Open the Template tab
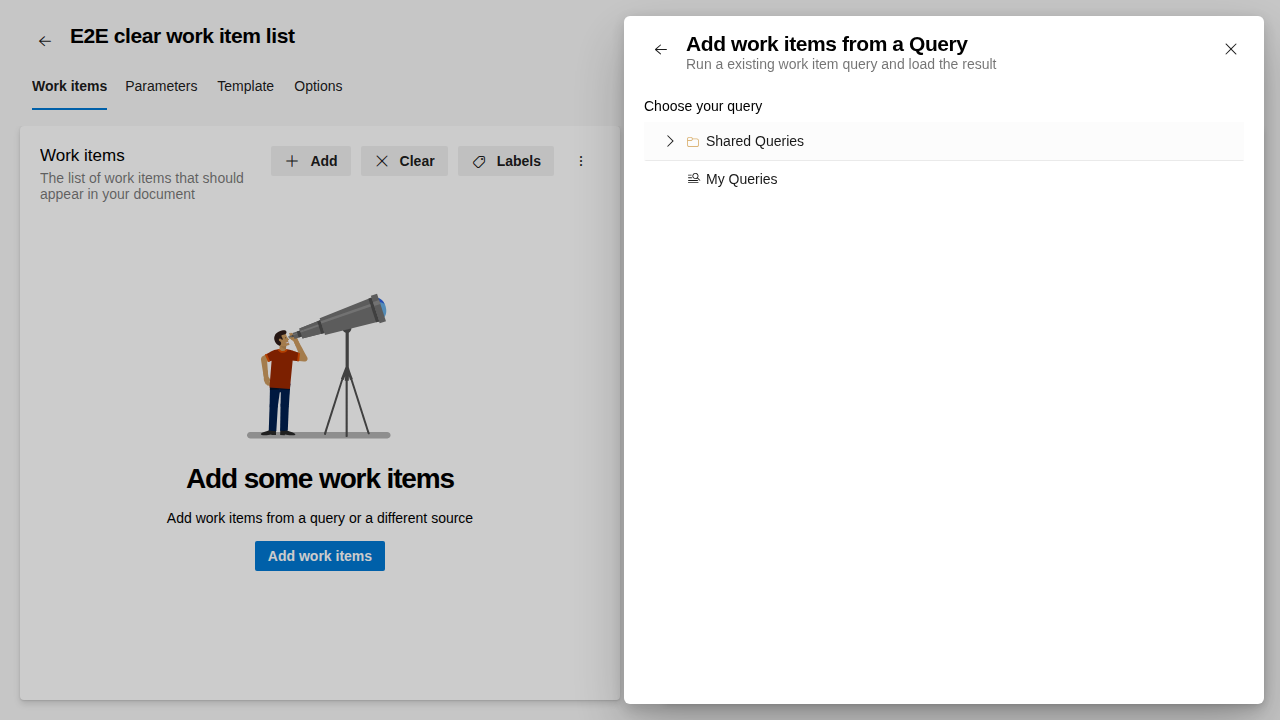This screenshot has height=720, width=1280. click(245, 86)
